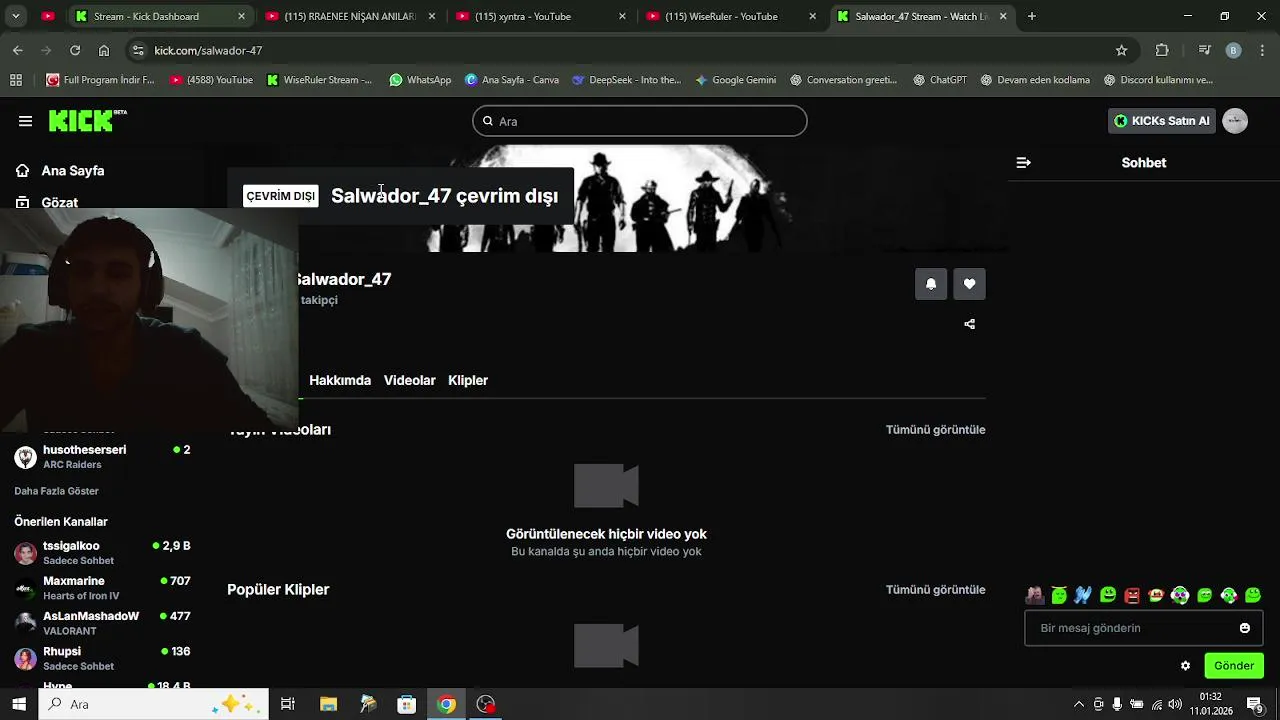This screenshot has height=720, width=1280.
Task: Close the Stream - Kick Dashboard tab
Action: [x=241, y=16]
